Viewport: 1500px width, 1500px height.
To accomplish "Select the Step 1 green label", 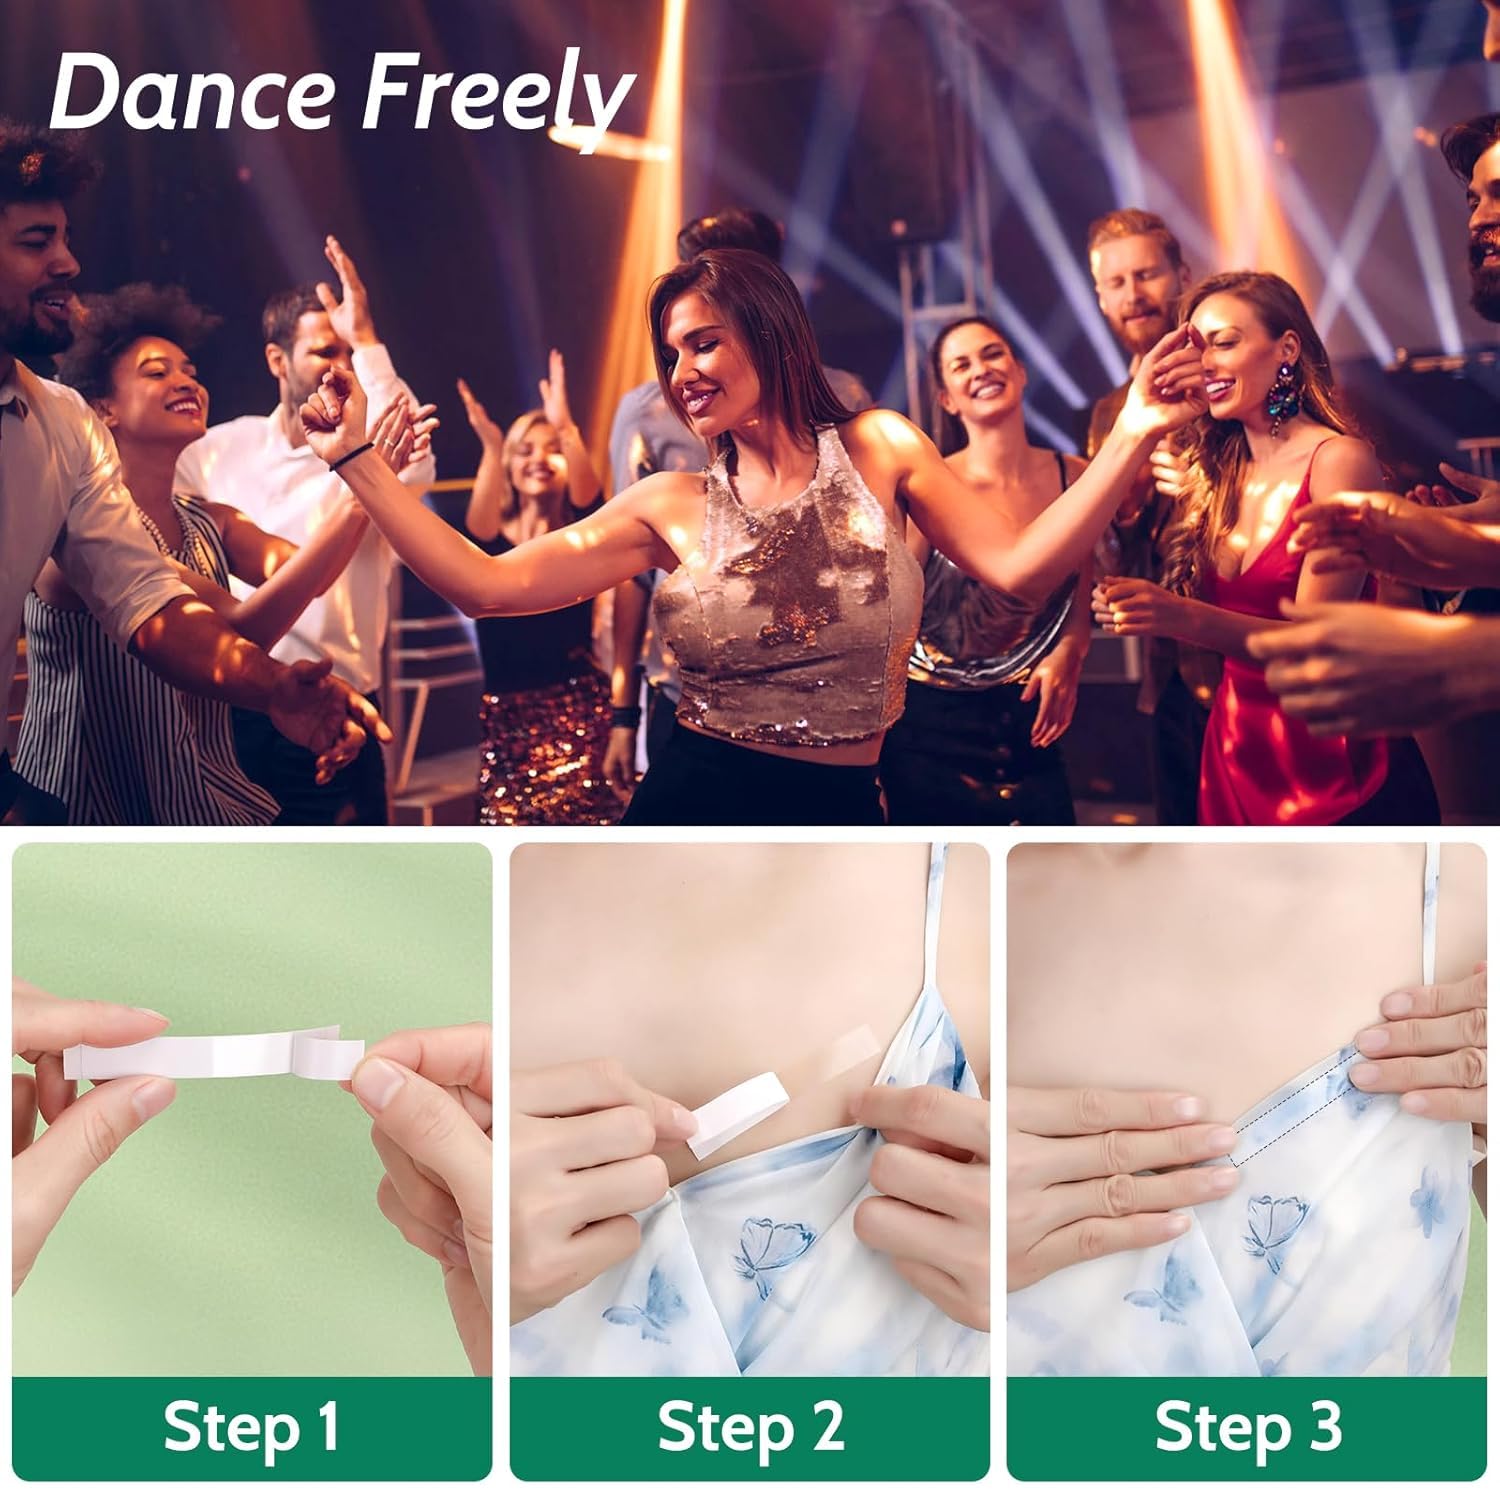I will pos(252,1428).
